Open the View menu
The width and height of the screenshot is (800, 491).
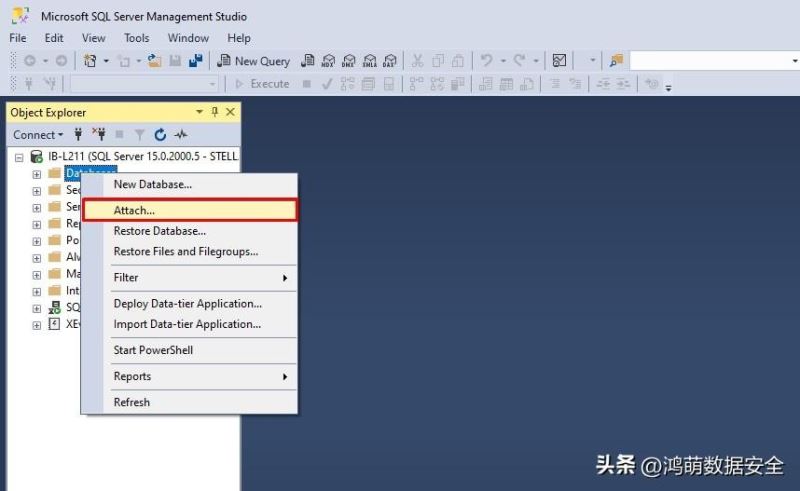point(93,38)
